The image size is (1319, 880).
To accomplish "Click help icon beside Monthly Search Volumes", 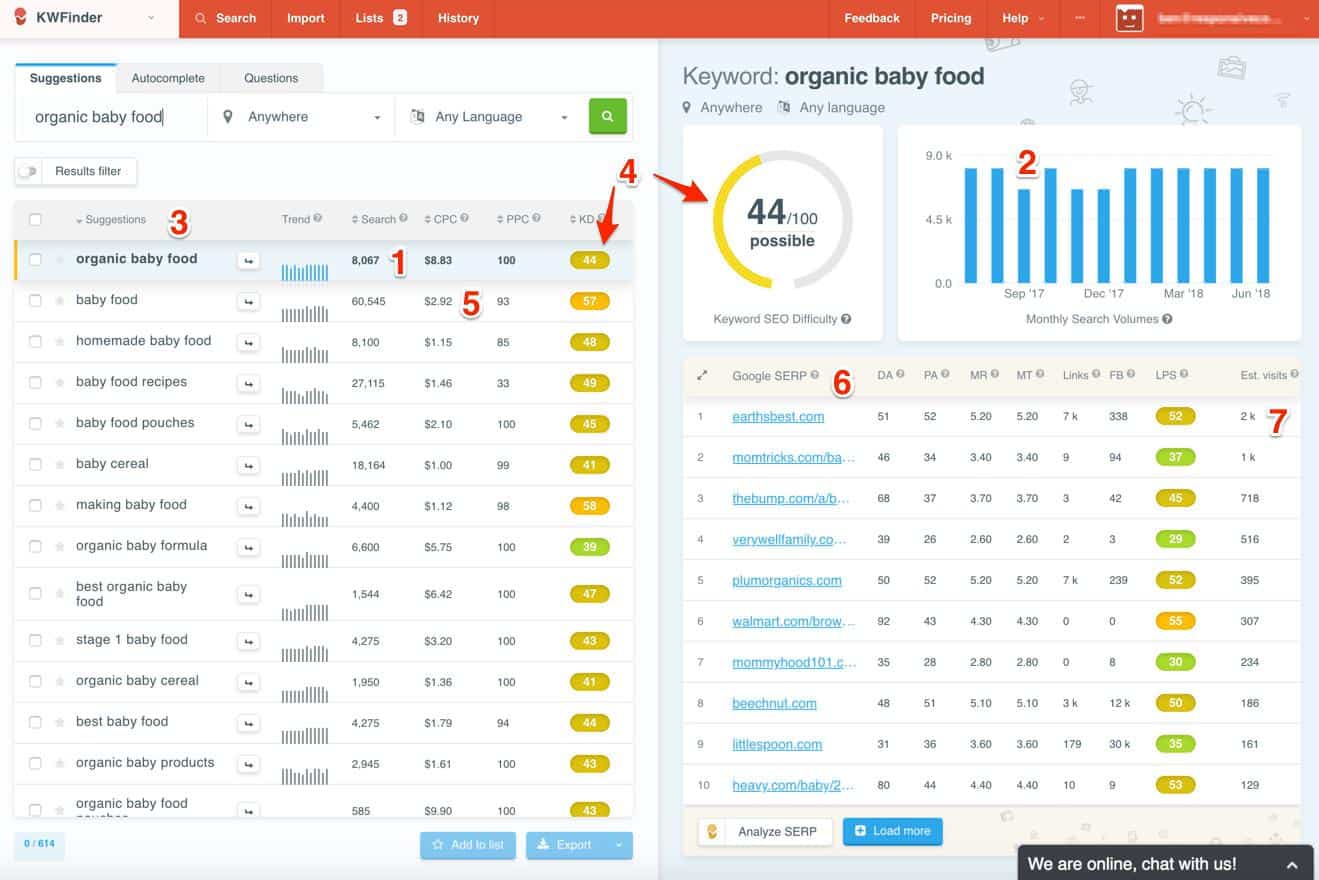I will pyautogui.click(x=1167, y=319).
